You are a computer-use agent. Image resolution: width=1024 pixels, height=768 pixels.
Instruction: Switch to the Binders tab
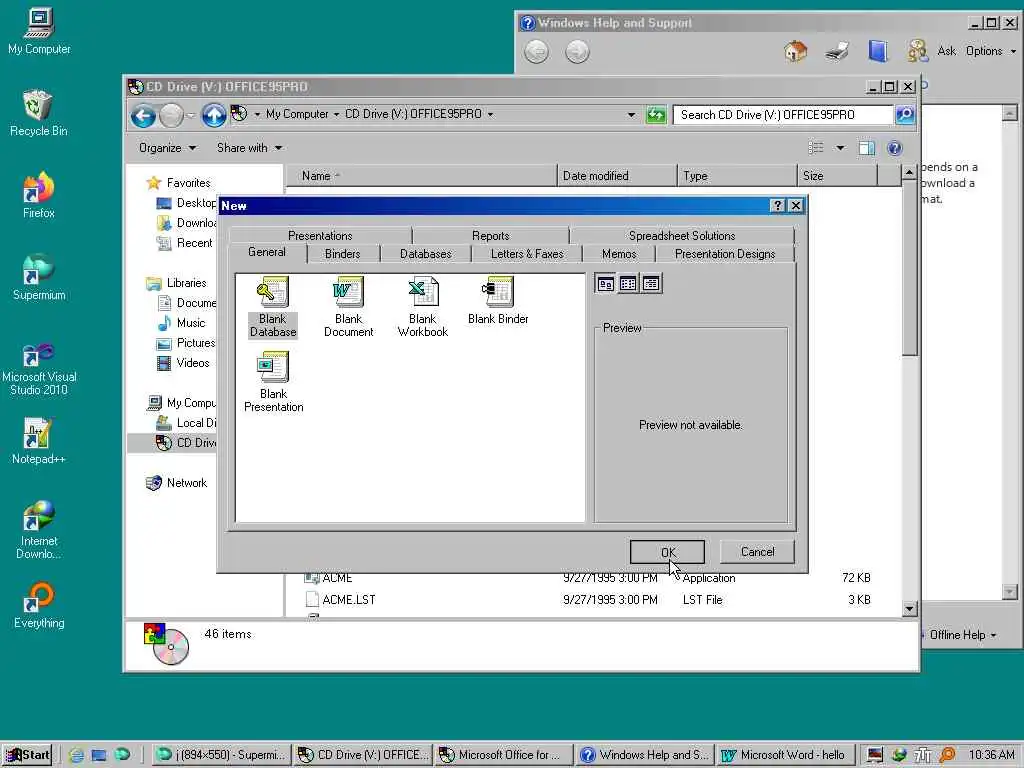[x=342, y=253]
